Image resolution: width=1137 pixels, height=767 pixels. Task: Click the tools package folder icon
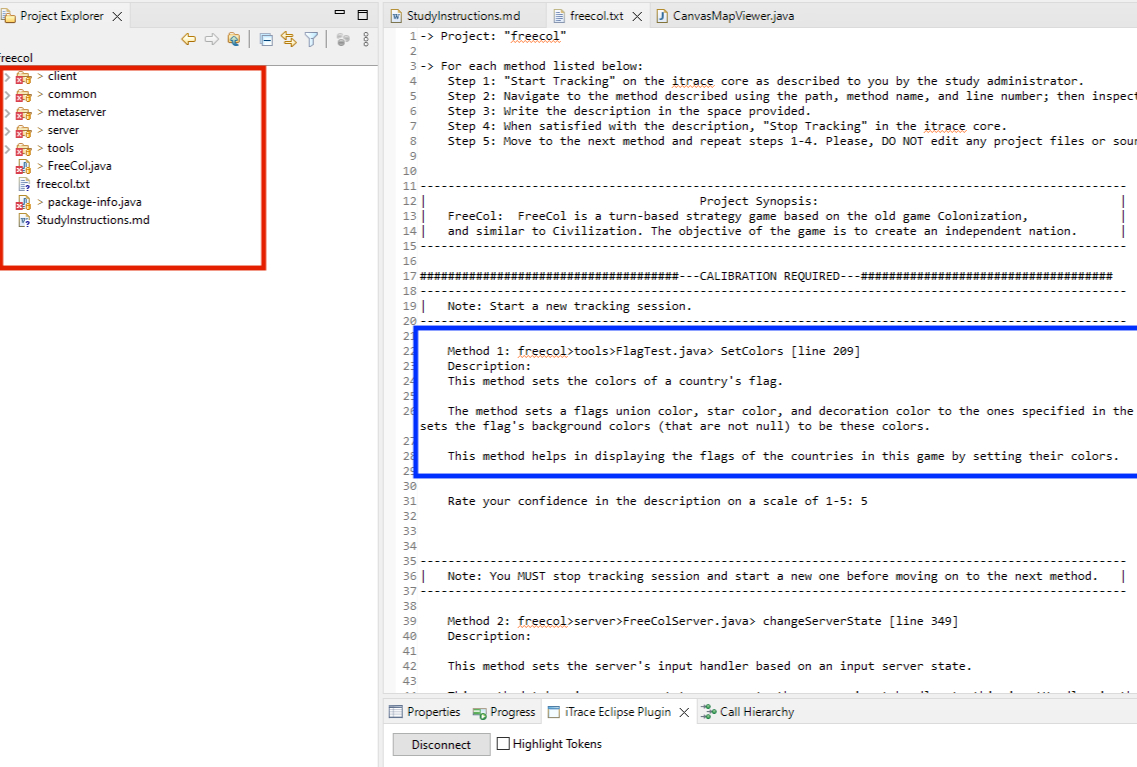click(23, 149)
